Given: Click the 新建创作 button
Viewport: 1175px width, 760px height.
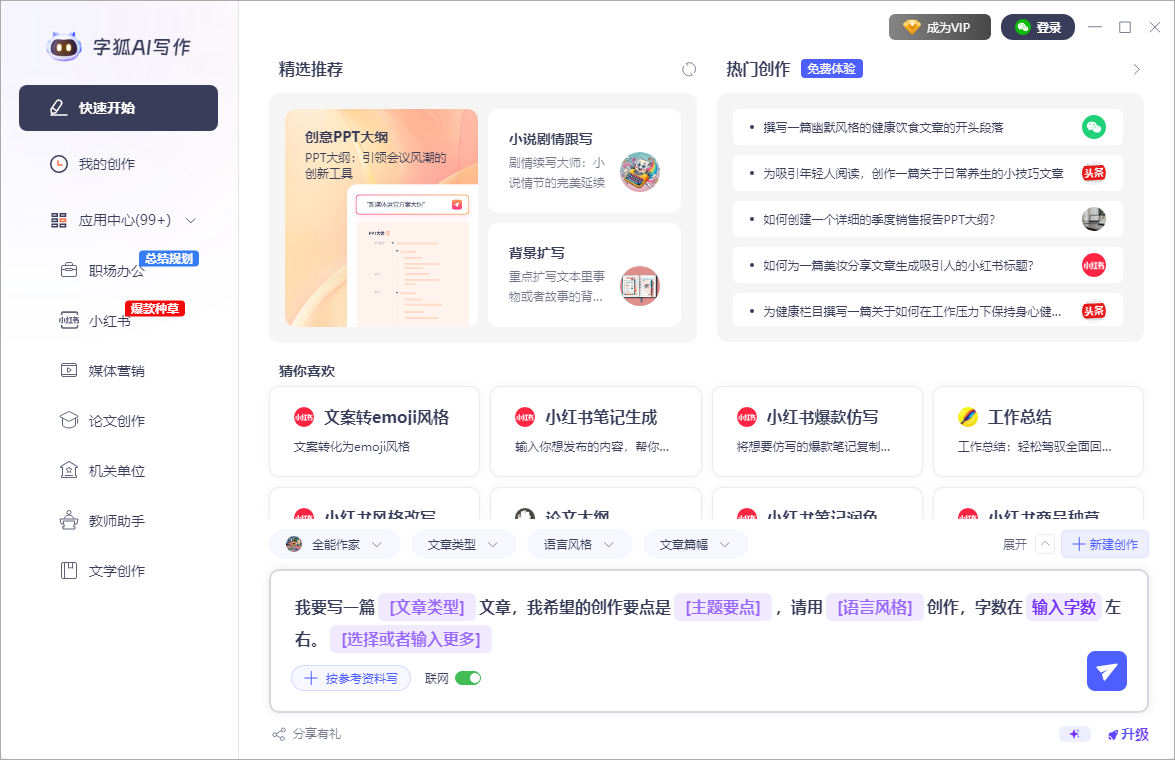Looking at the screenshot, I should click(x=1105, y=544).
